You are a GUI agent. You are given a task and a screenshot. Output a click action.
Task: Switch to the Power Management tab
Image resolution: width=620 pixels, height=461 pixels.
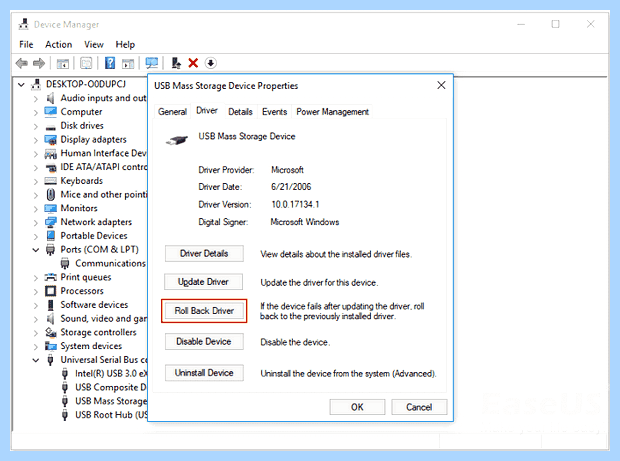pos(332,112)
